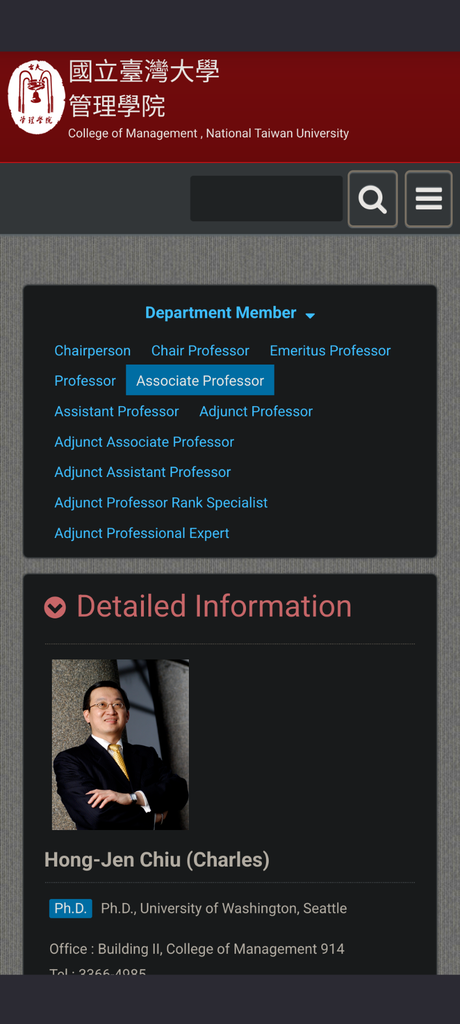Click Hong-Jen Chiu's profile photo
This screenshot has width=460, height=1024.
click(120, 744)
